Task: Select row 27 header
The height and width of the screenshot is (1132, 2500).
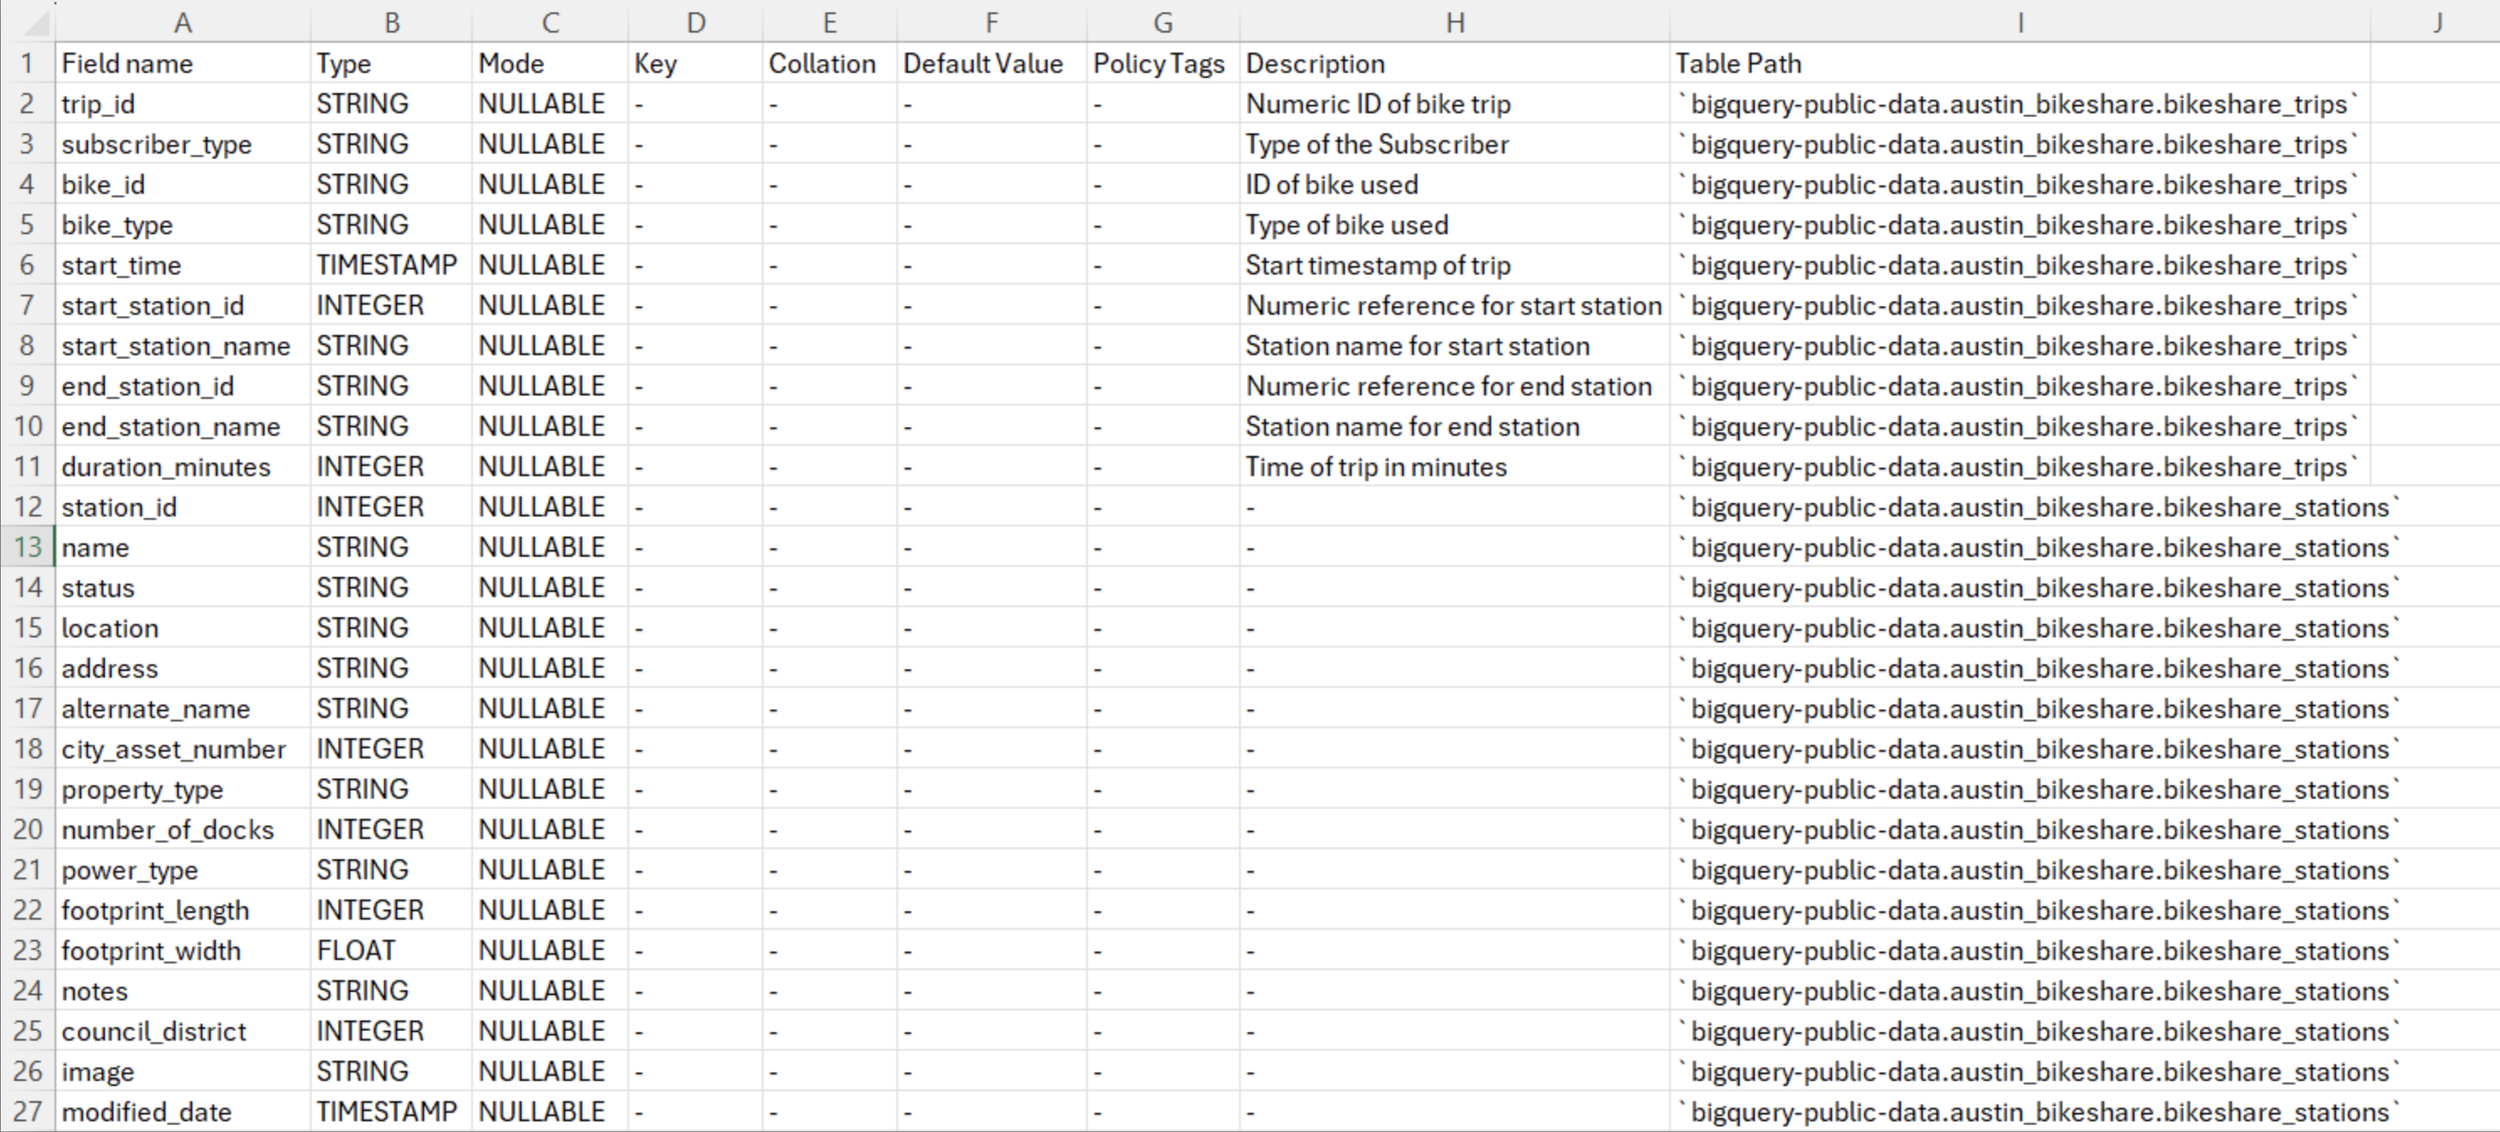Action: (27, 1112)
